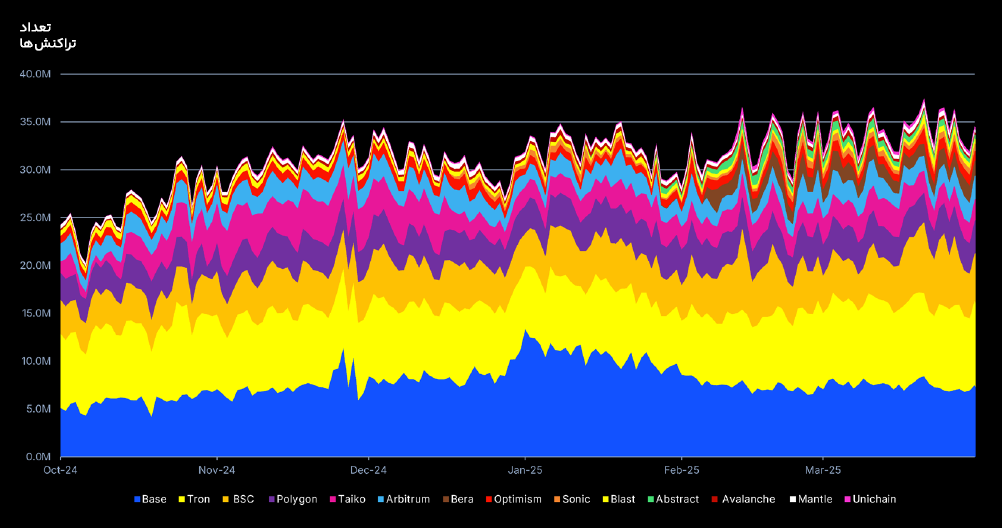Click the 40.0M y-axis label
This screenshot has width=1002, height=528.
click(35, 74)
